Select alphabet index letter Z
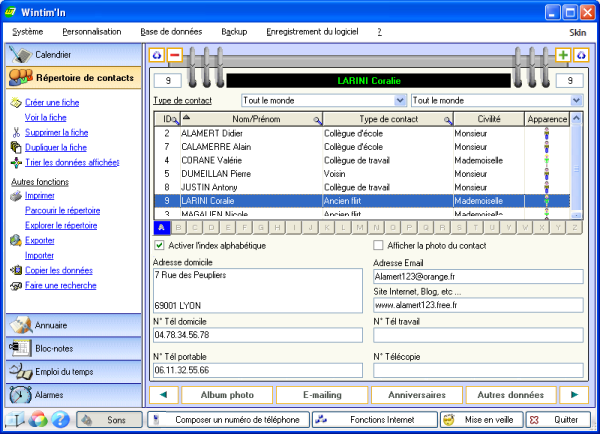This screenshot has width=600, height=434. coord(574,228)
